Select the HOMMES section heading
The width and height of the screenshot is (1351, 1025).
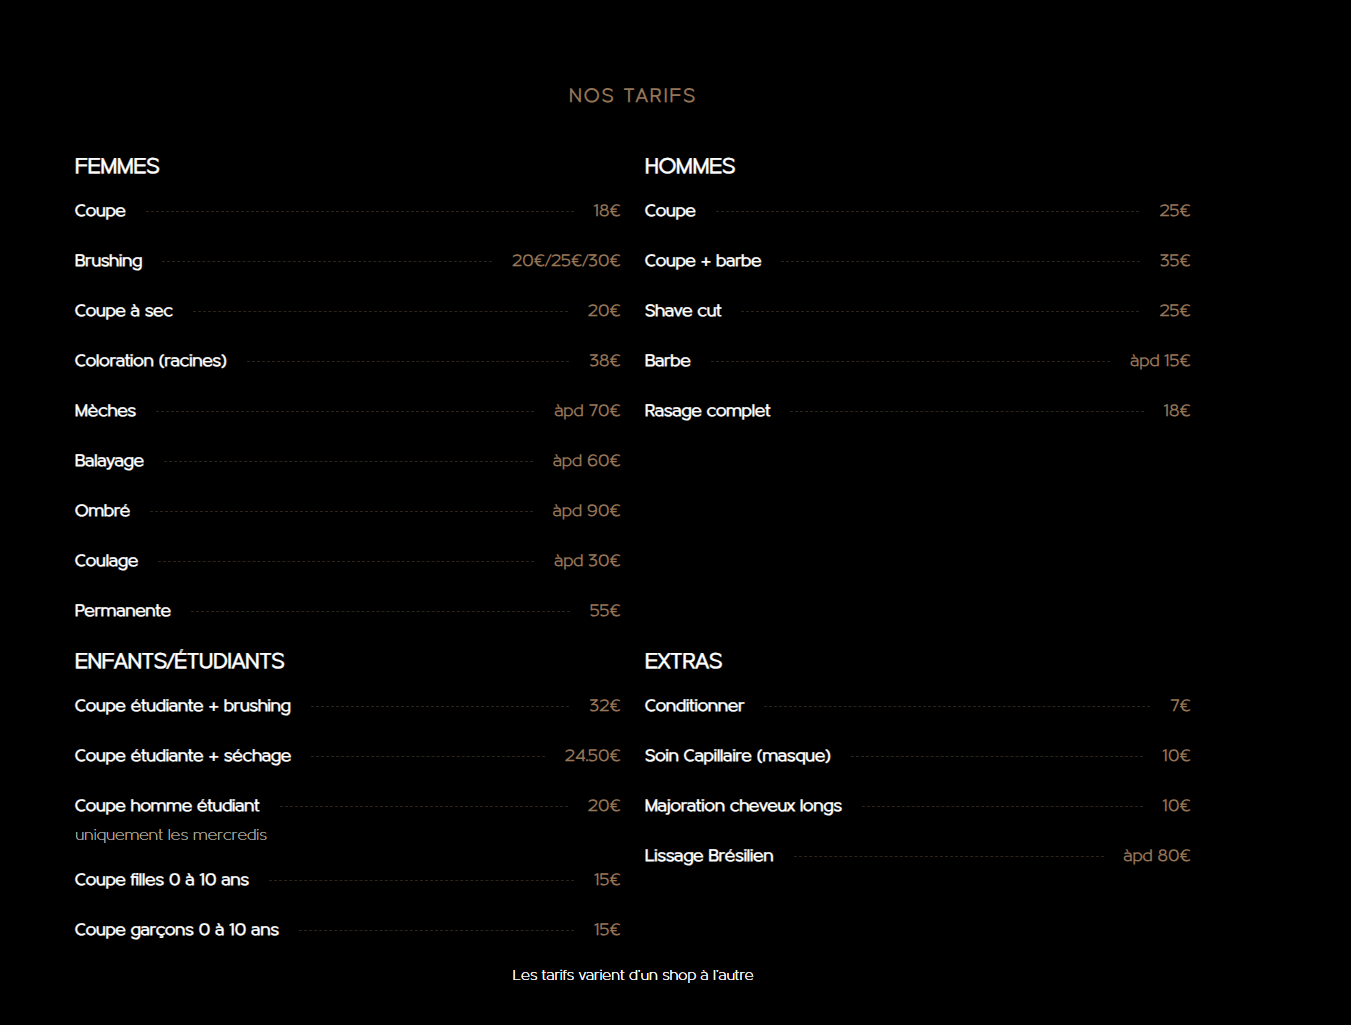tap(689, 166)
